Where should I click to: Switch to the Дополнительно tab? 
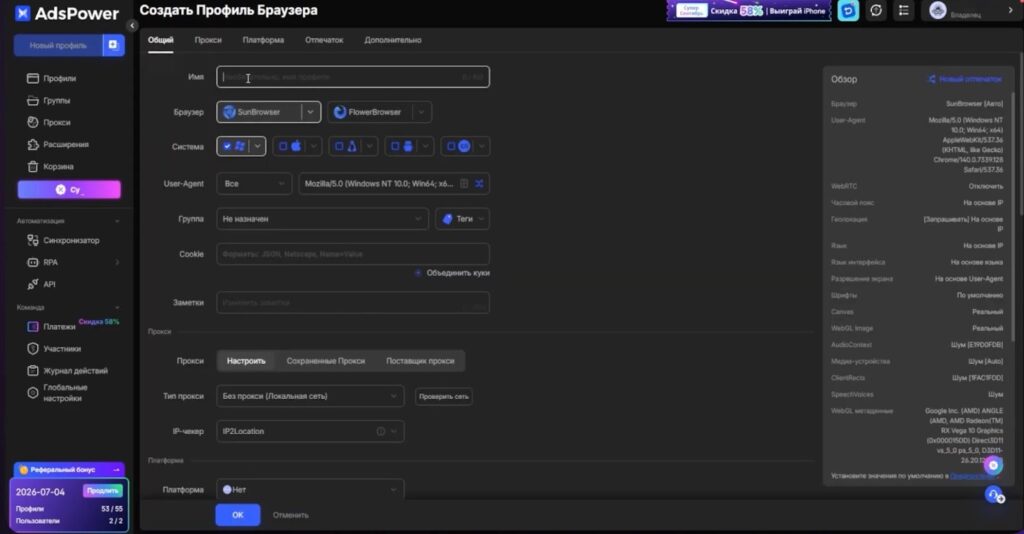(392, 40)
